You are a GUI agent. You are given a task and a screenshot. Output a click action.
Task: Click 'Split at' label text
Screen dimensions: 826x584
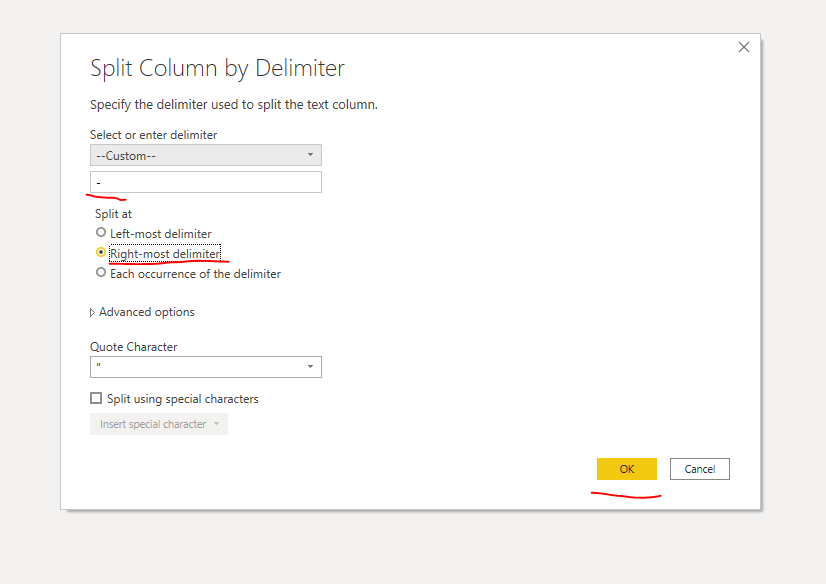coord(113,214)
